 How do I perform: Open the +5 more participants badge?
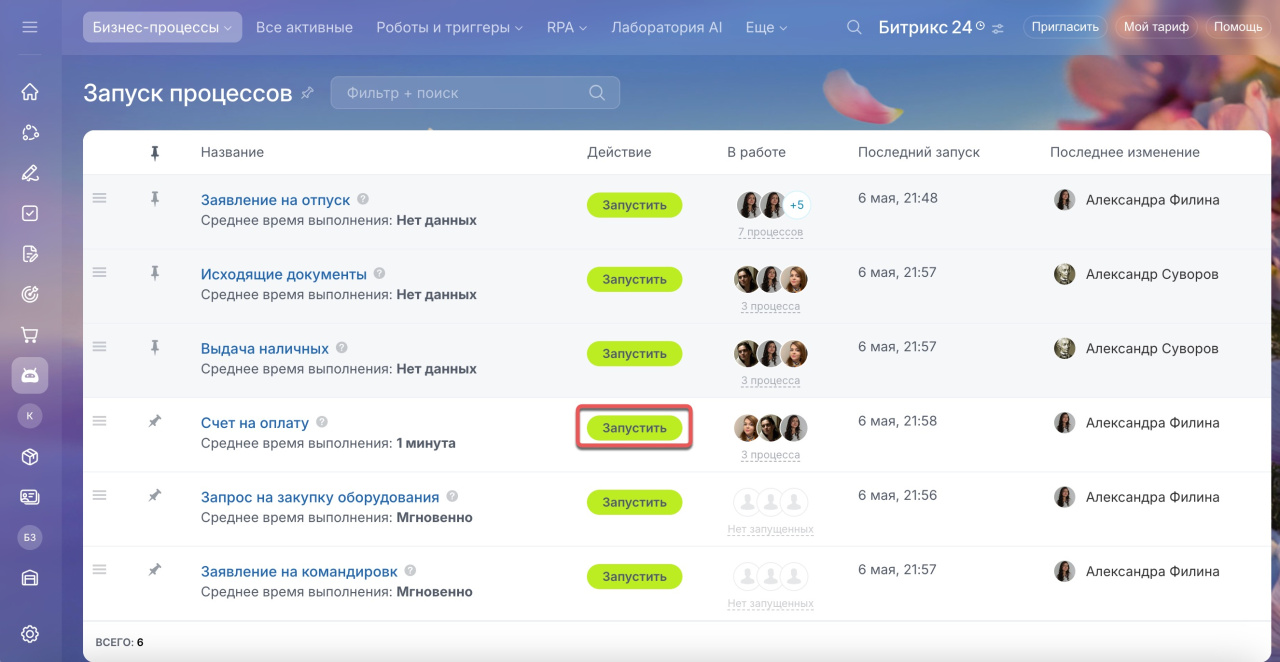click(x=796, y=205)
